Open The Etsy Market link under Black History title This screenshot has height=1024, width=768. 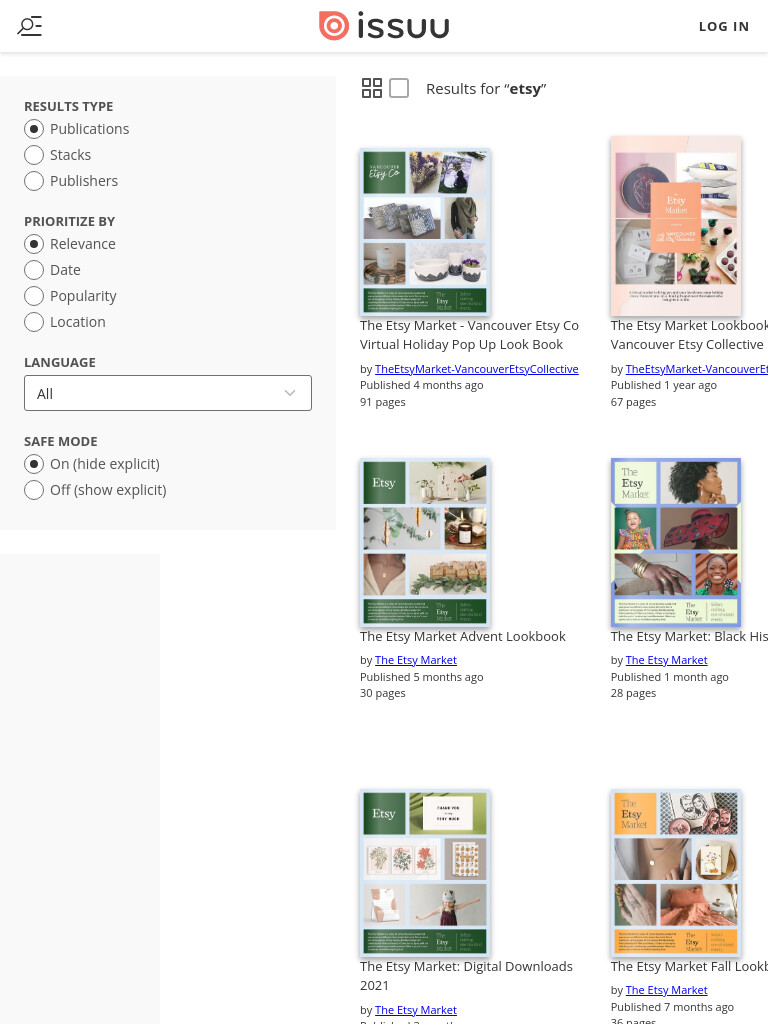coord(667,660)
